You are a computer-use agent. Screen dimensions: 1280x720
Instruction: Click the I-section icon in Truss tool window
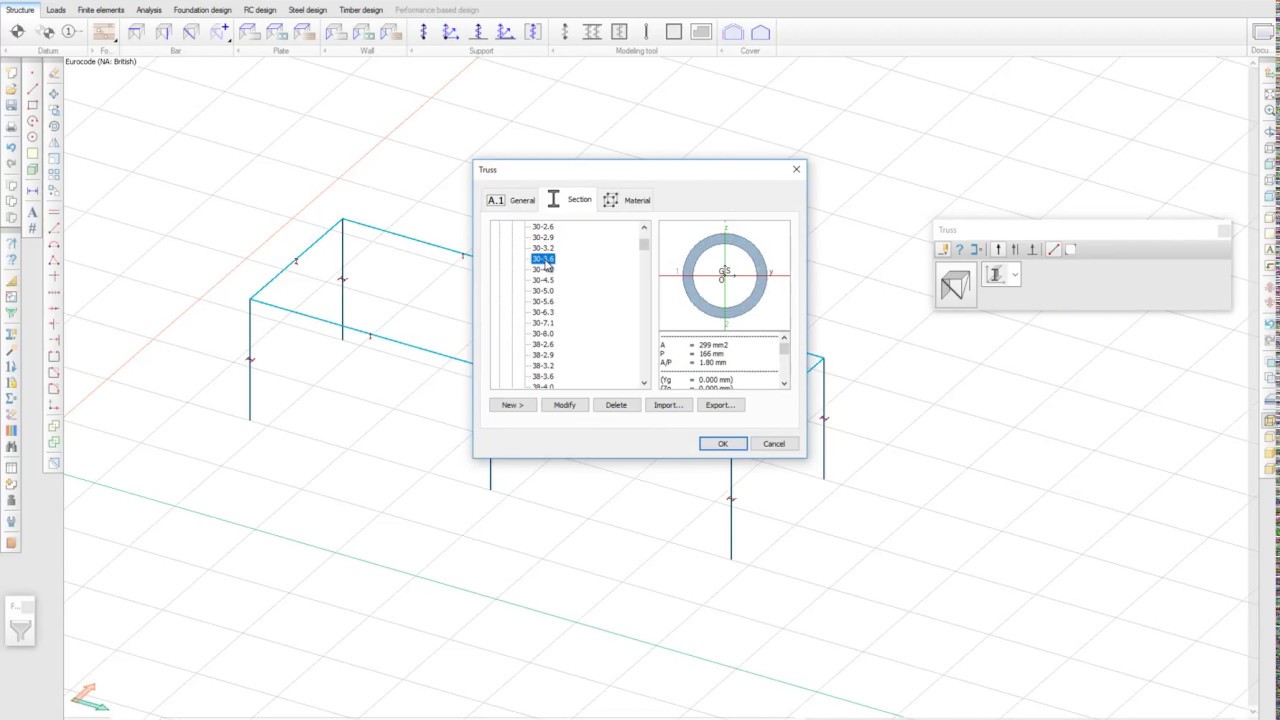pyautogui.click(x=994, y=274)
